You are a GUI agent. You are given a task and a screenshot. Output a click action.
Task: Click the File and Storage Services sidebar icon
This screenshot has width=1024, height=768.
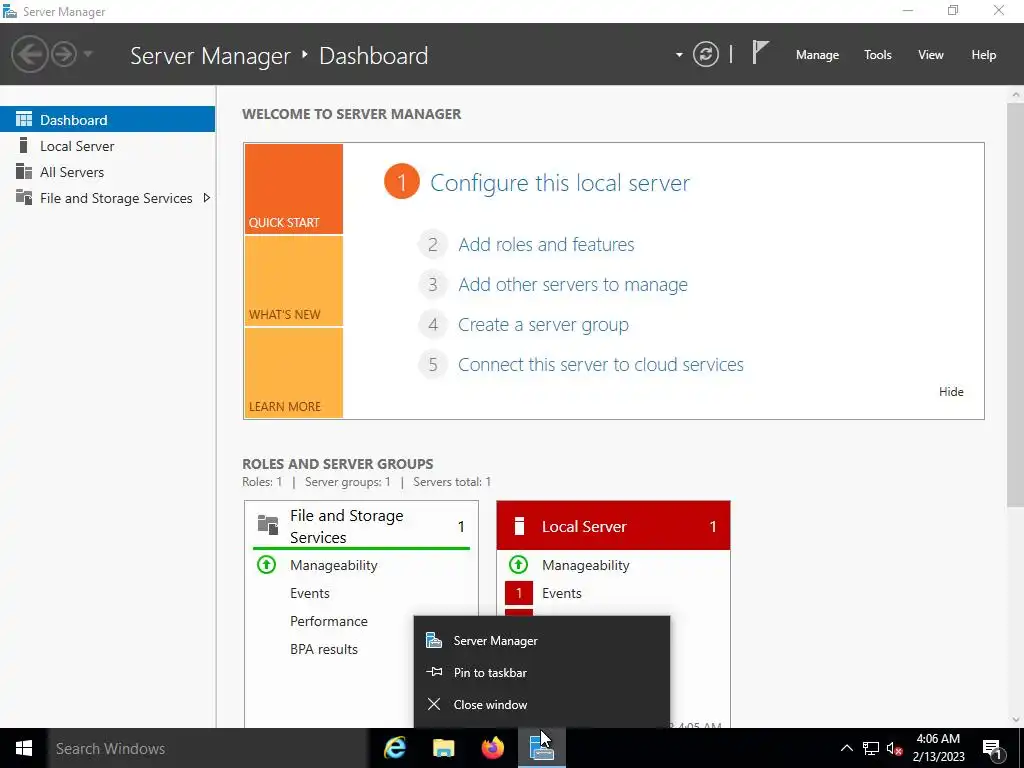[x=24, y=197]
